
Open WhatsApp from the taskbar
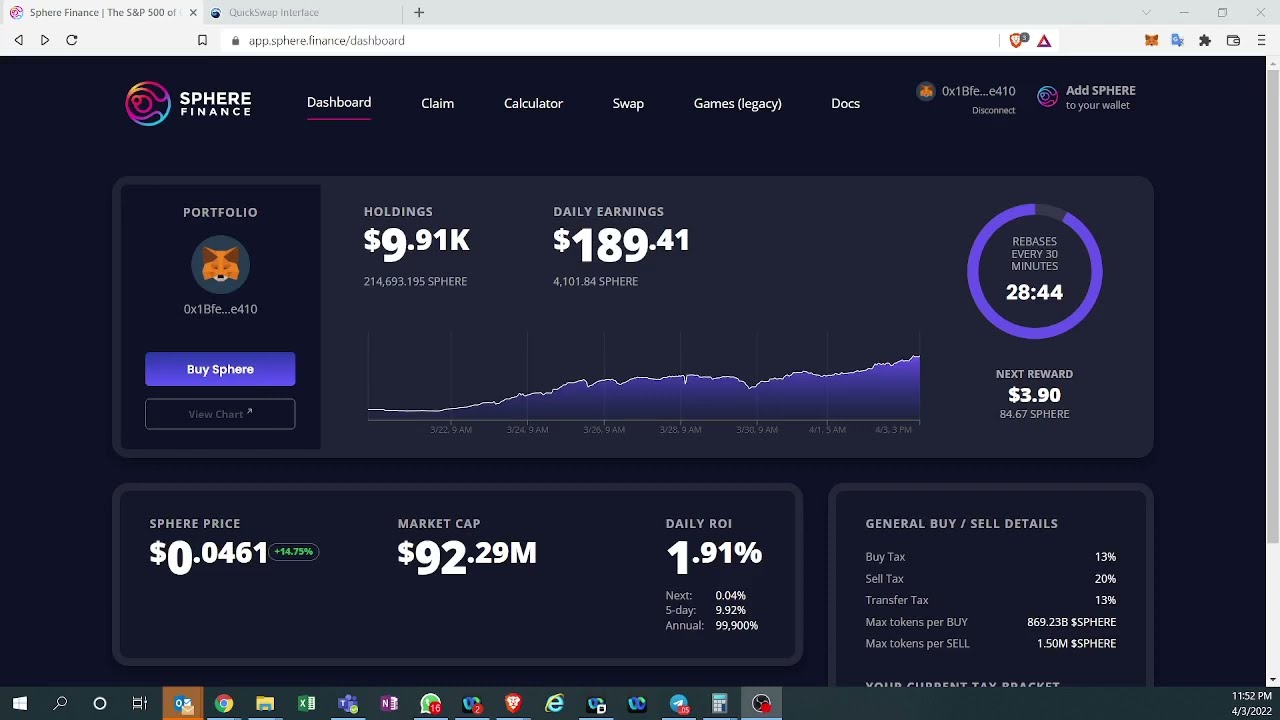tap(431, 704)
